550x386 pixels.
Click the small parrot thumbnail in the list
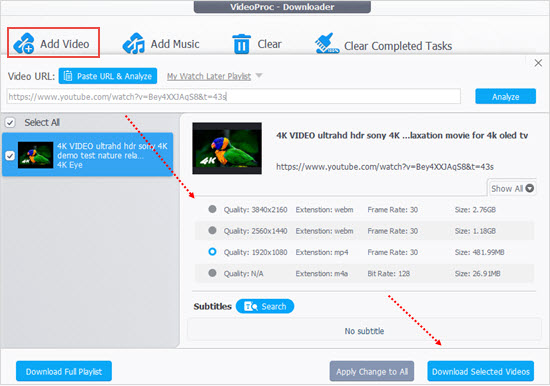[35, 155]
